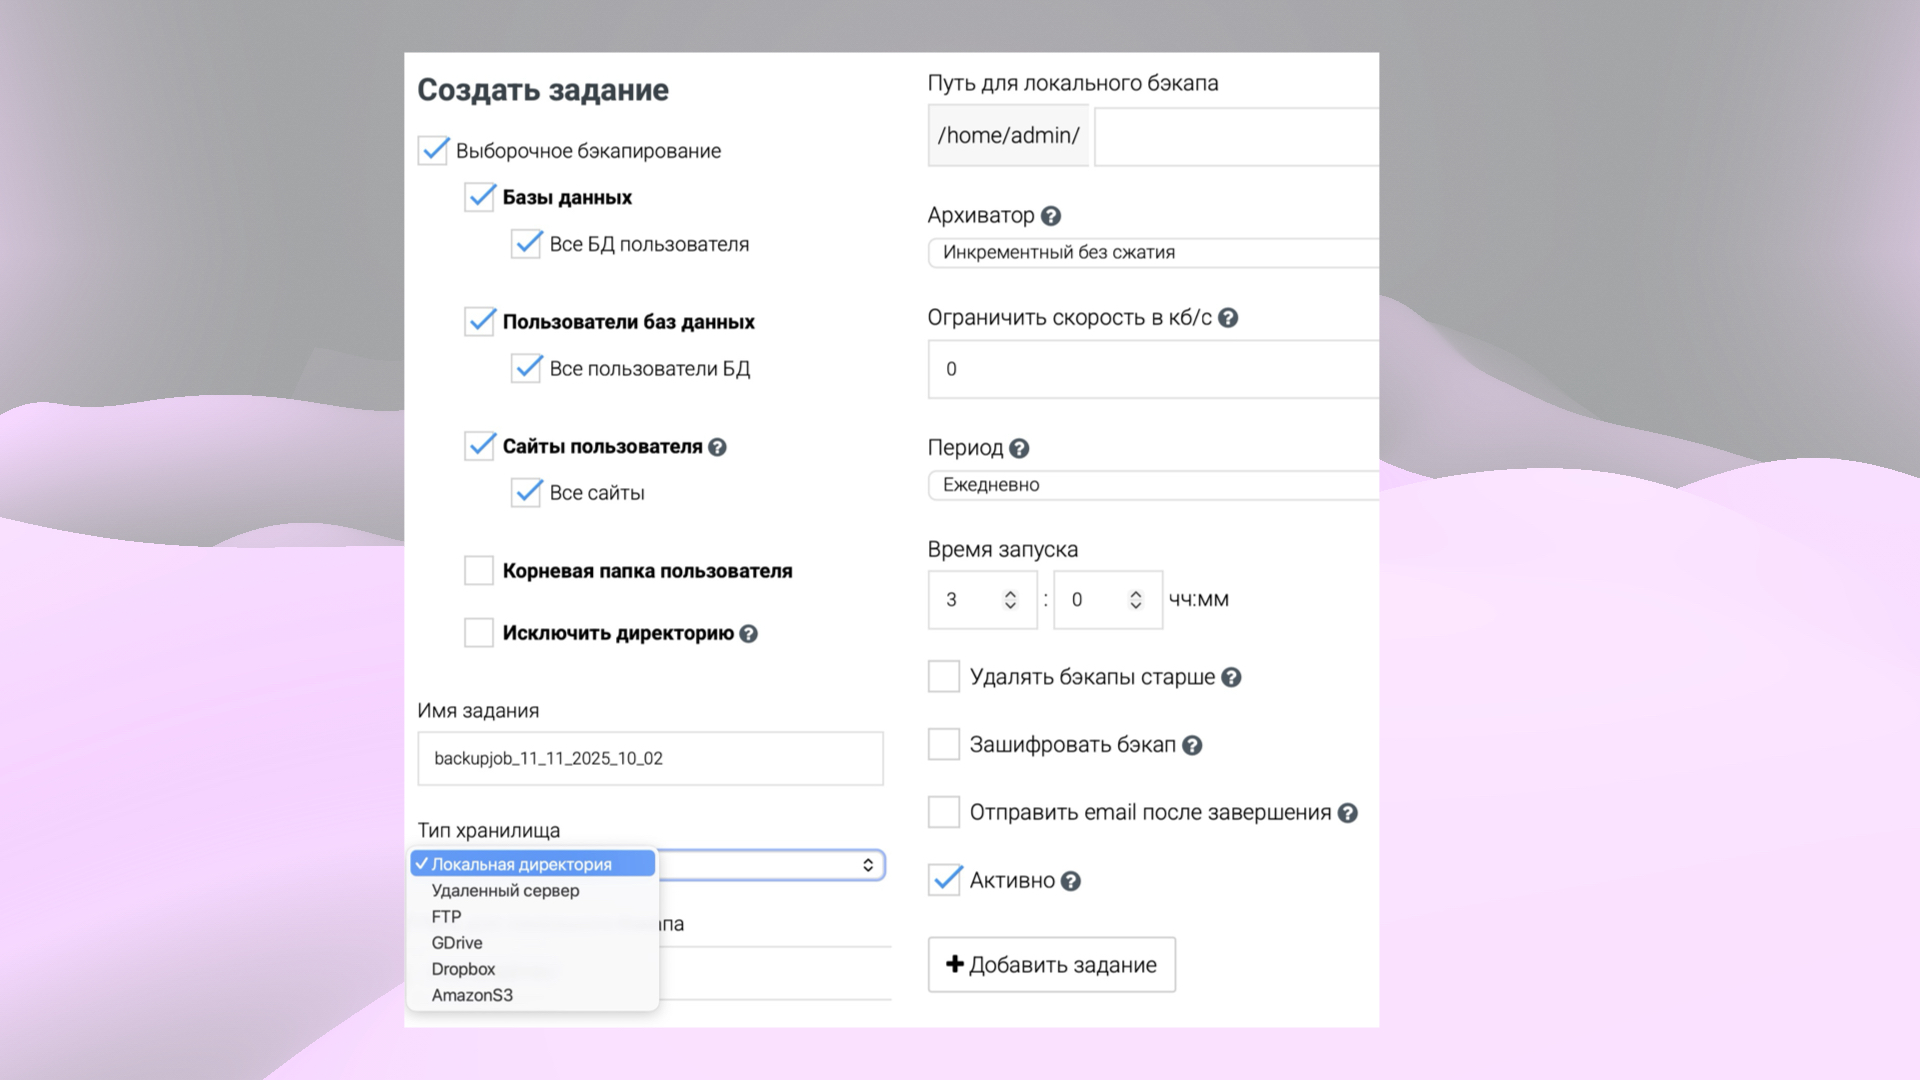
Task: Open the Период dropdown showing Ежедневно
Action: 1150,485
